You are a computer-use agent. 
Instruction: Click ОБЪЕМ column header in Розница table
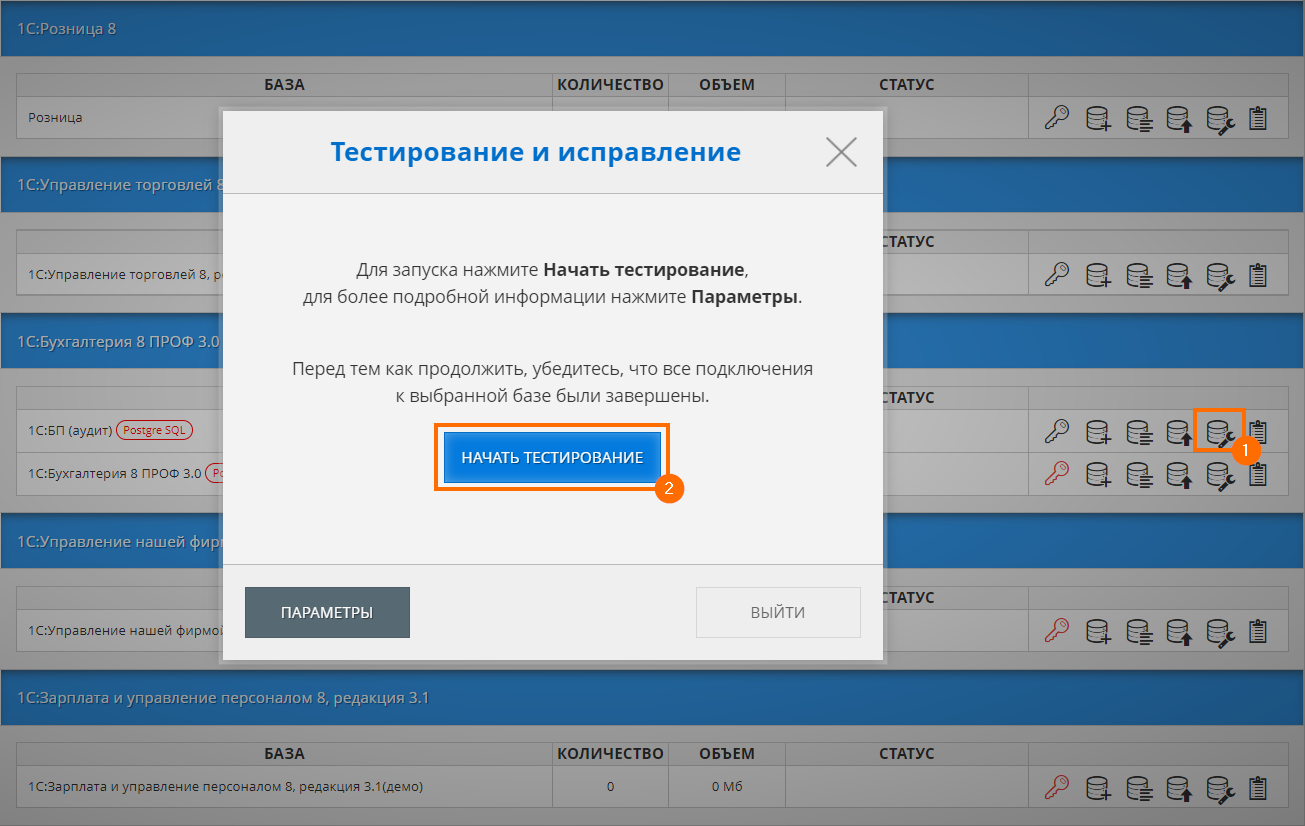(727, 85)
